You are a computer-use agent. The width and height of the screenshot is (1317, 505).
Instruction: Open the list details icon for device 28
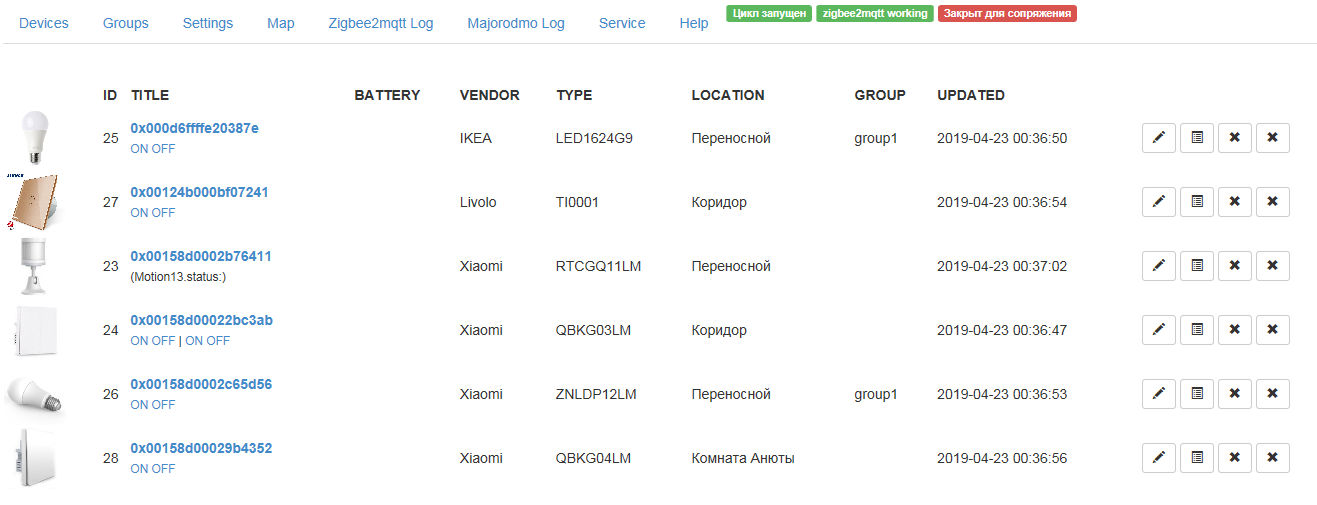(1197, 458)
